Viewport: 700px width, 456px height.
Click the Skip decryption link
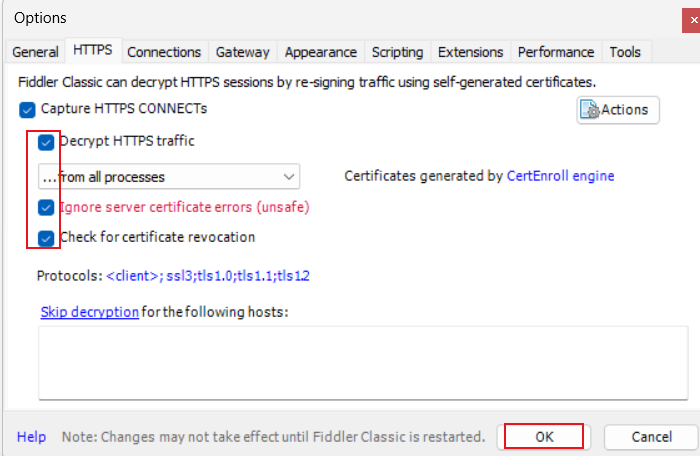90,312
